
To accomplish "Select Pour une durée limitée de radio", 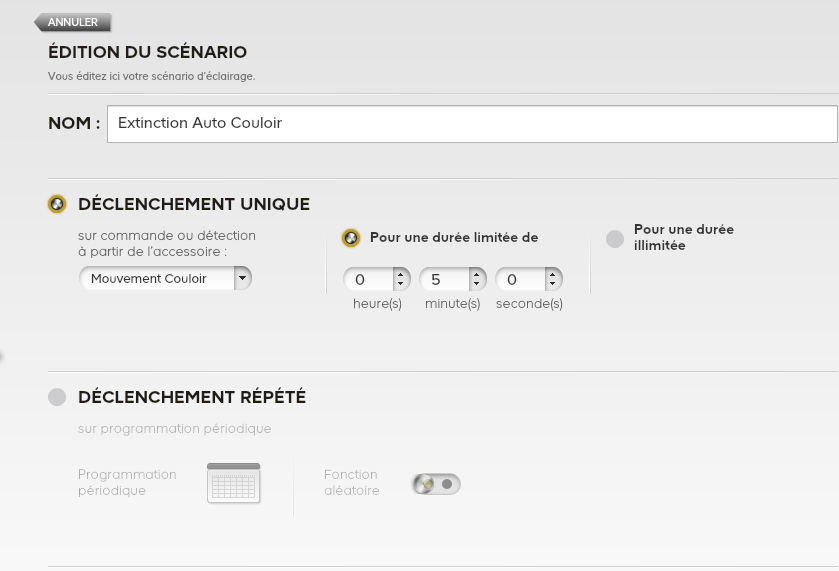I will [x=351, y=238].
